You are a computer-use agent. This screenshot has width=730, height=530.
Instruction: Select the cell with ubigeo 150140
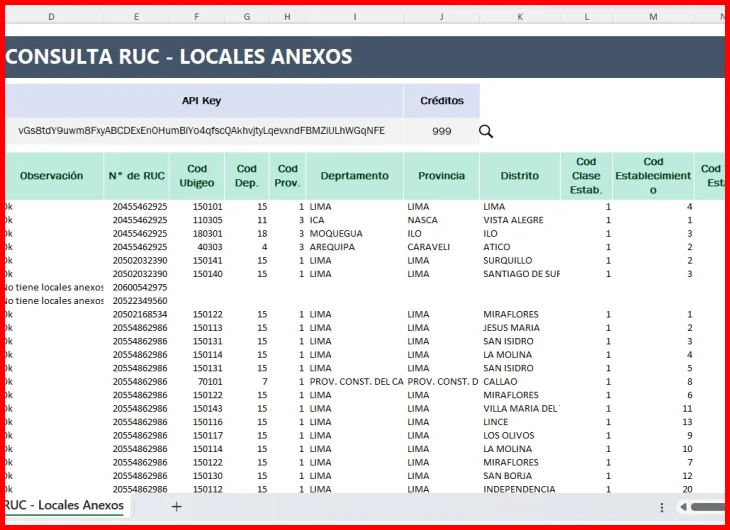(196, 274)
